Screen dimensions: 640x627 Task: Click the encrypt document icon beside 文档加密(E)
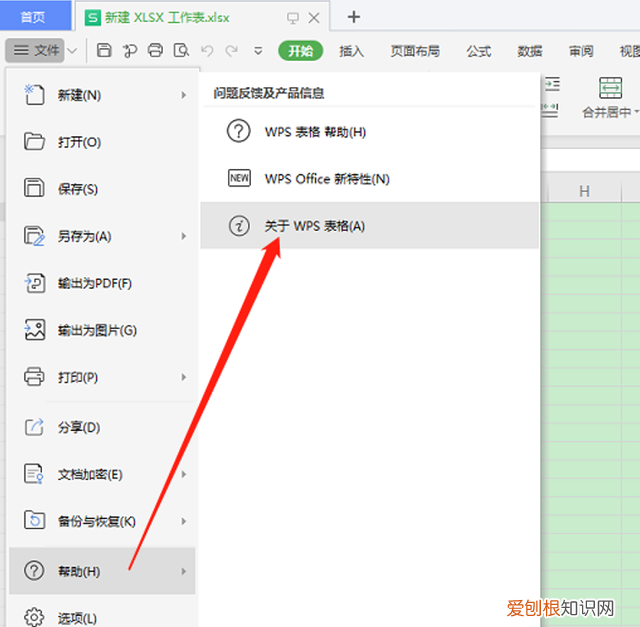point(34,474)
